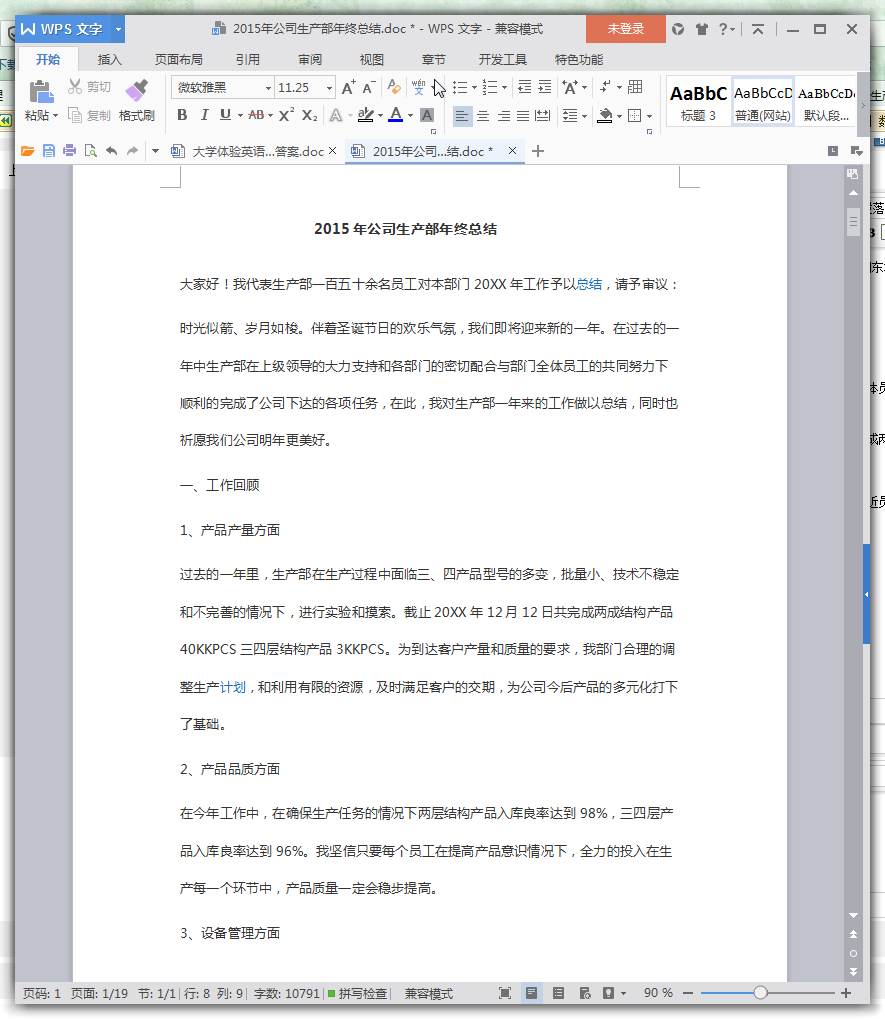Apply strikethrough to text
Screen dimensions: 885x1019
pyautogui.click(x=257, y=115)
